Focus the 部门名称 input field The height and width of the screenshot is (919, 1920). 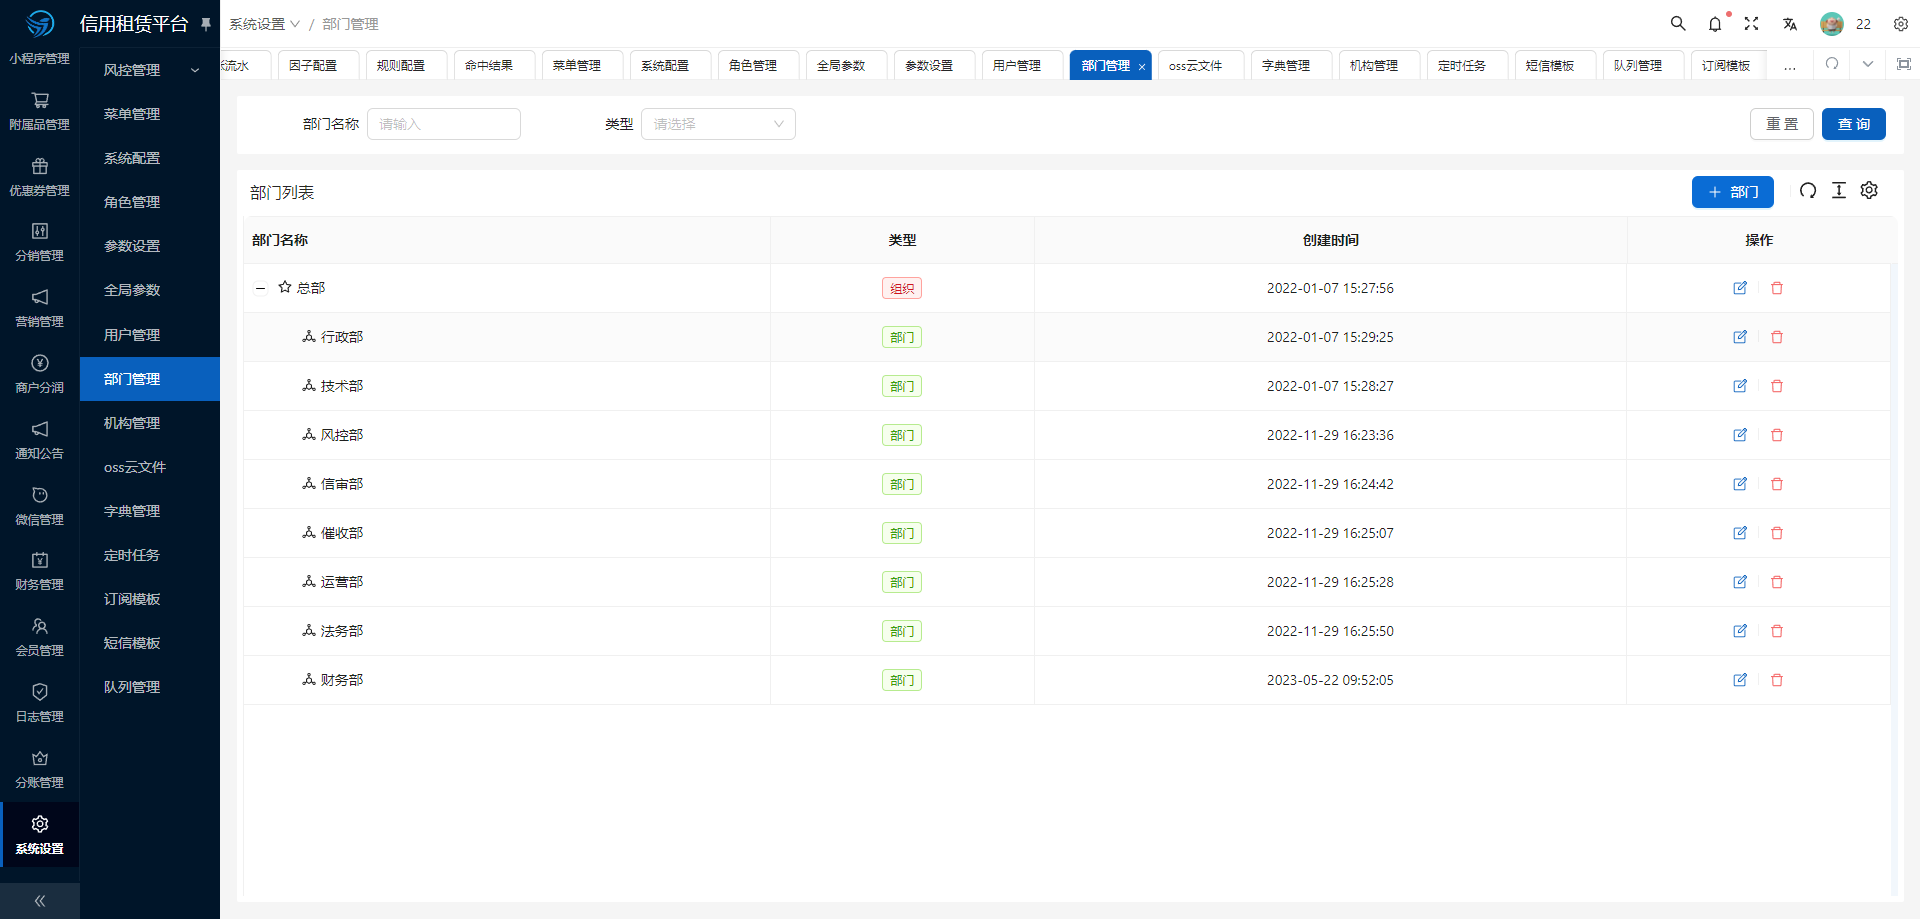click(444, 124)
